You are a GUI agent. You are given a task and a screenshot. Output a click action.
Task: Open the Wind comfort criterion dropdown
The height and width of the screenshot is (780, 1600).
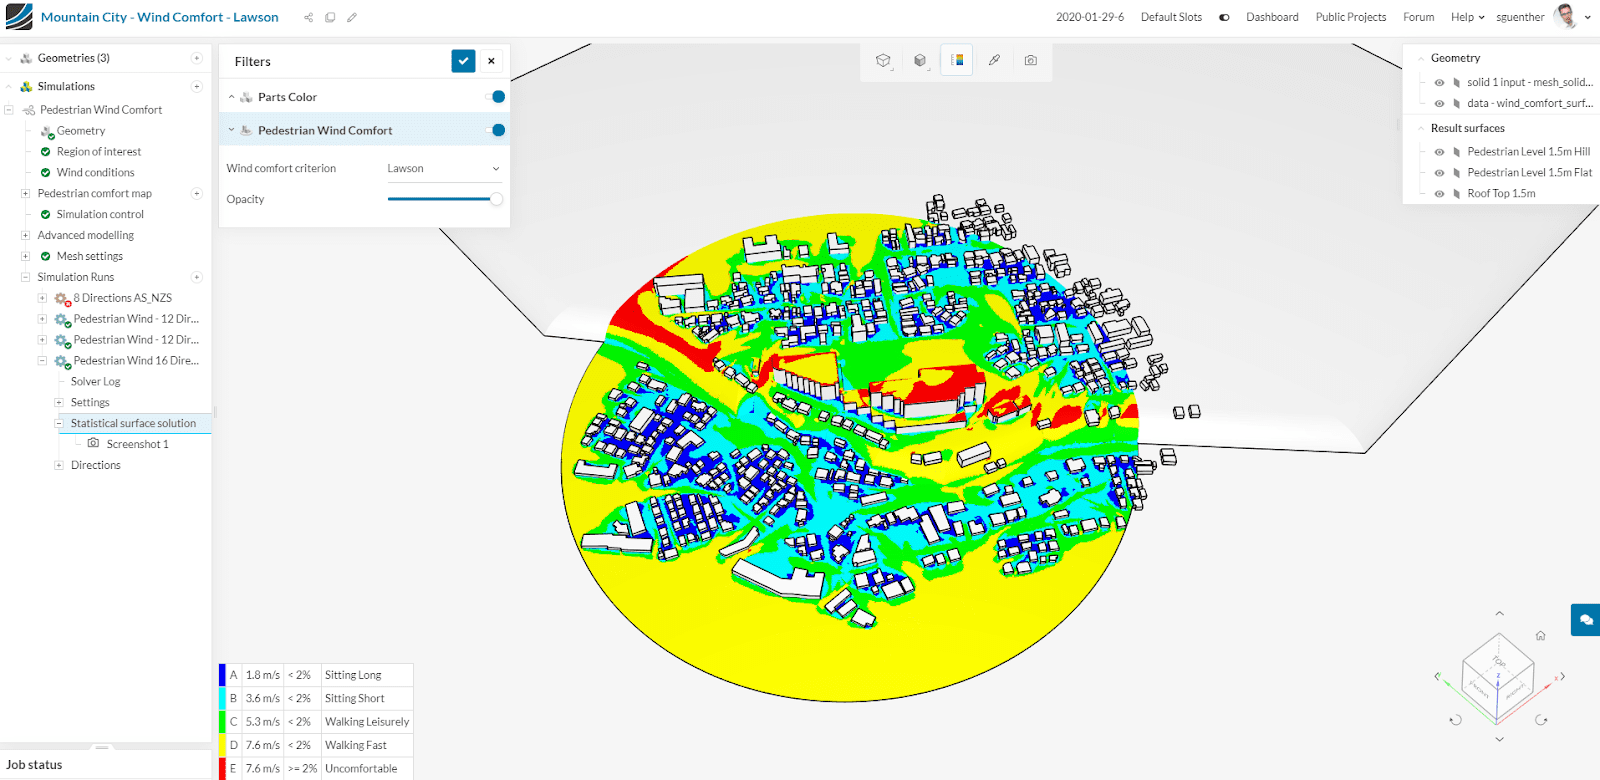click(x=443, y=169)
